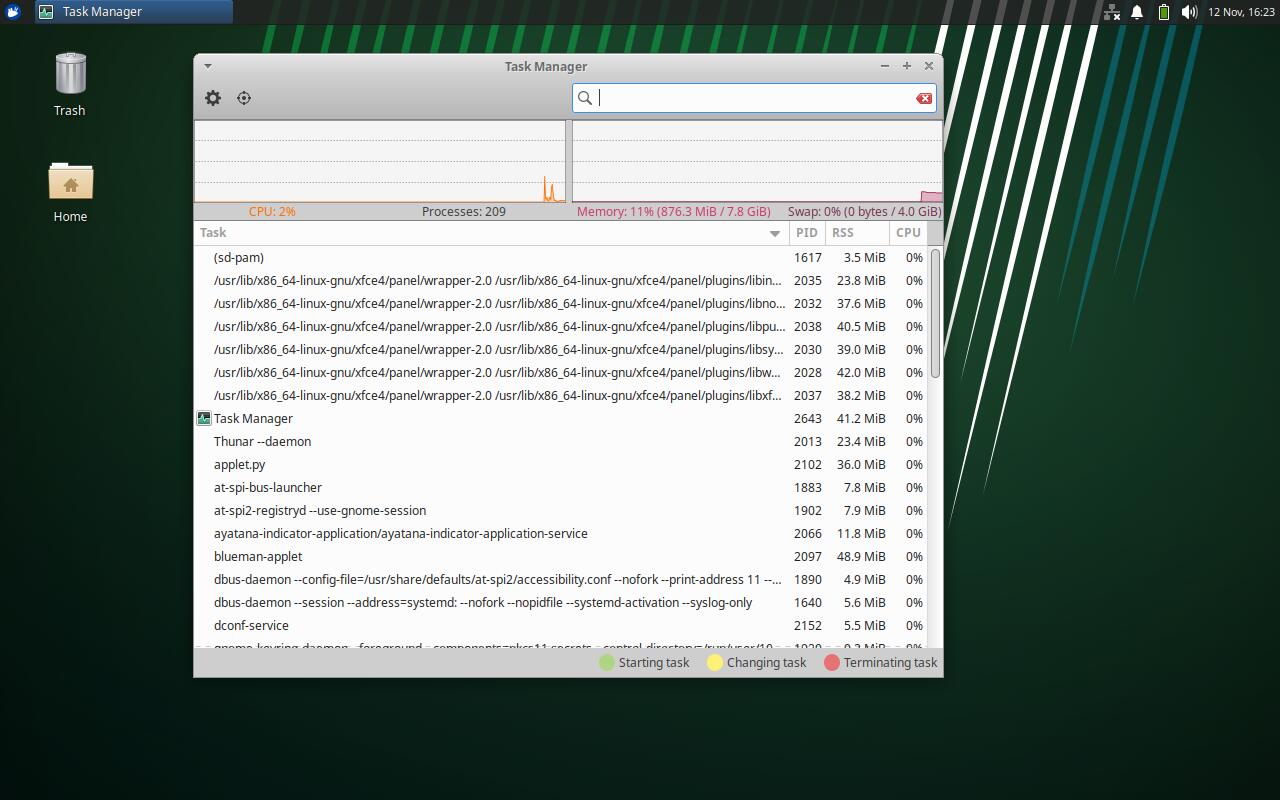The width and height of the screenshot is (1280, 800).
Task: Focus the process search input field
Action: click(754, 98)
